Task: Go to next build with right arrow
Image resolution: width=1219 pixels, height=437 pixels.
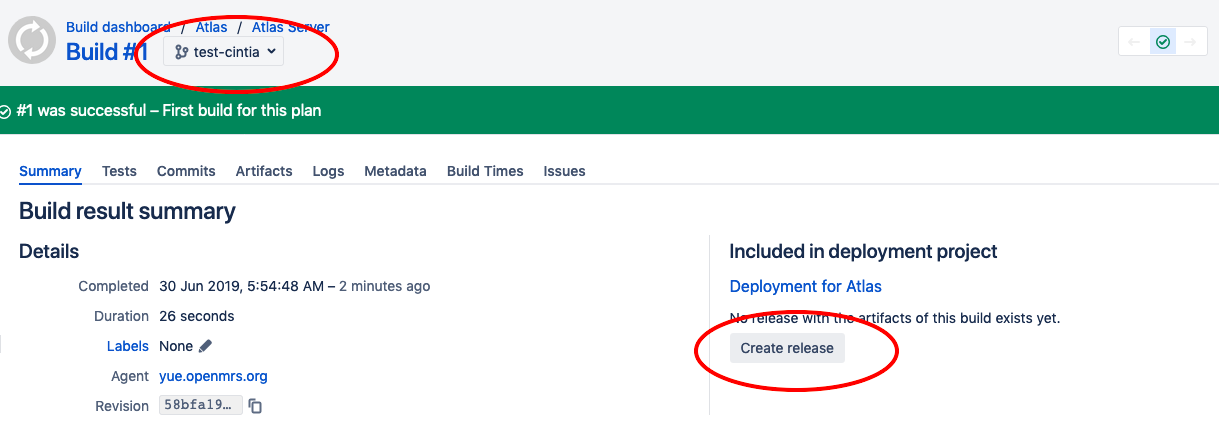Action: pos(1190,42)
